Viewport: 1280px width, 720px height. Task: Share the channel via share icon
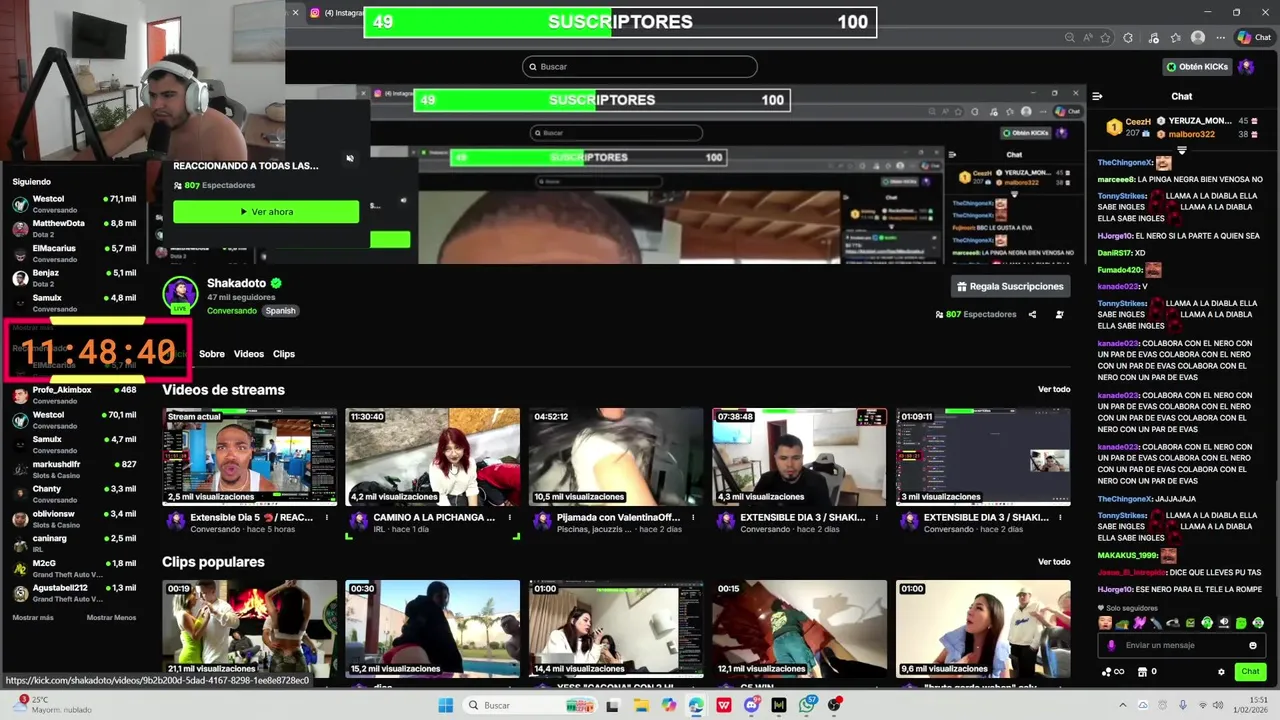click(x=1032, y=314)
